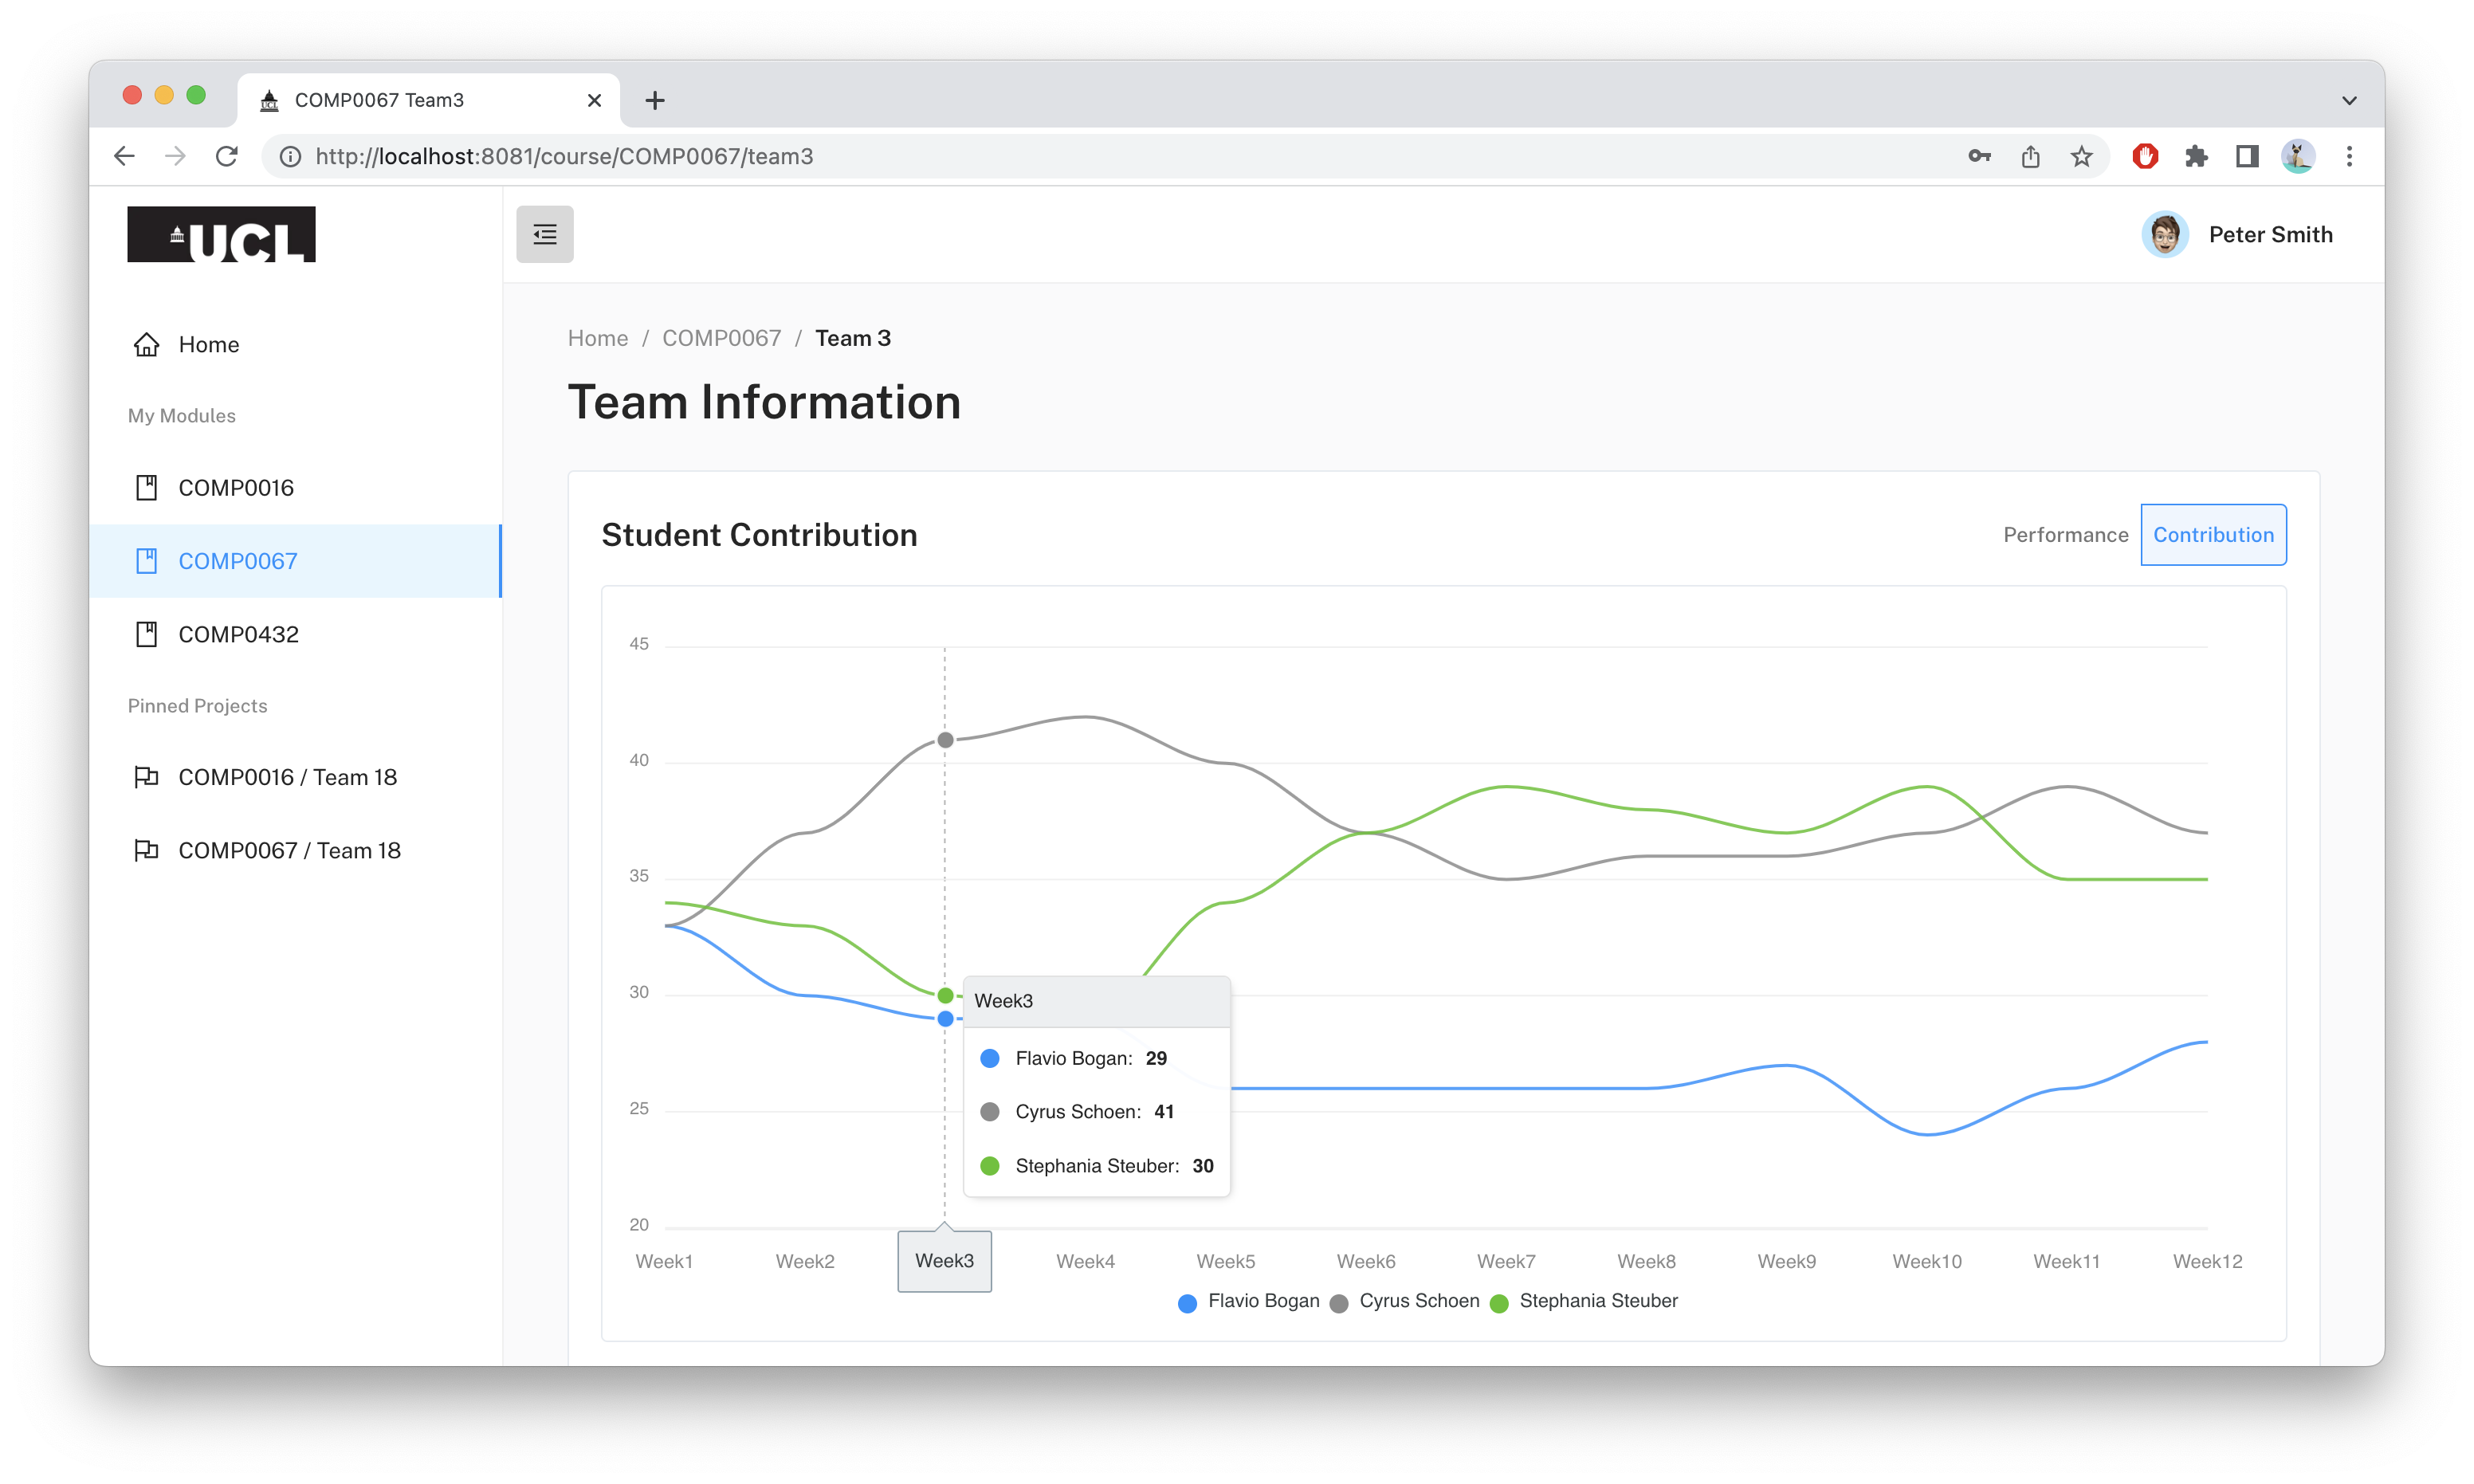Click flag icon for COMP0067 / Team 18
Screen dimensions: 2474x1484
[146, 850]
